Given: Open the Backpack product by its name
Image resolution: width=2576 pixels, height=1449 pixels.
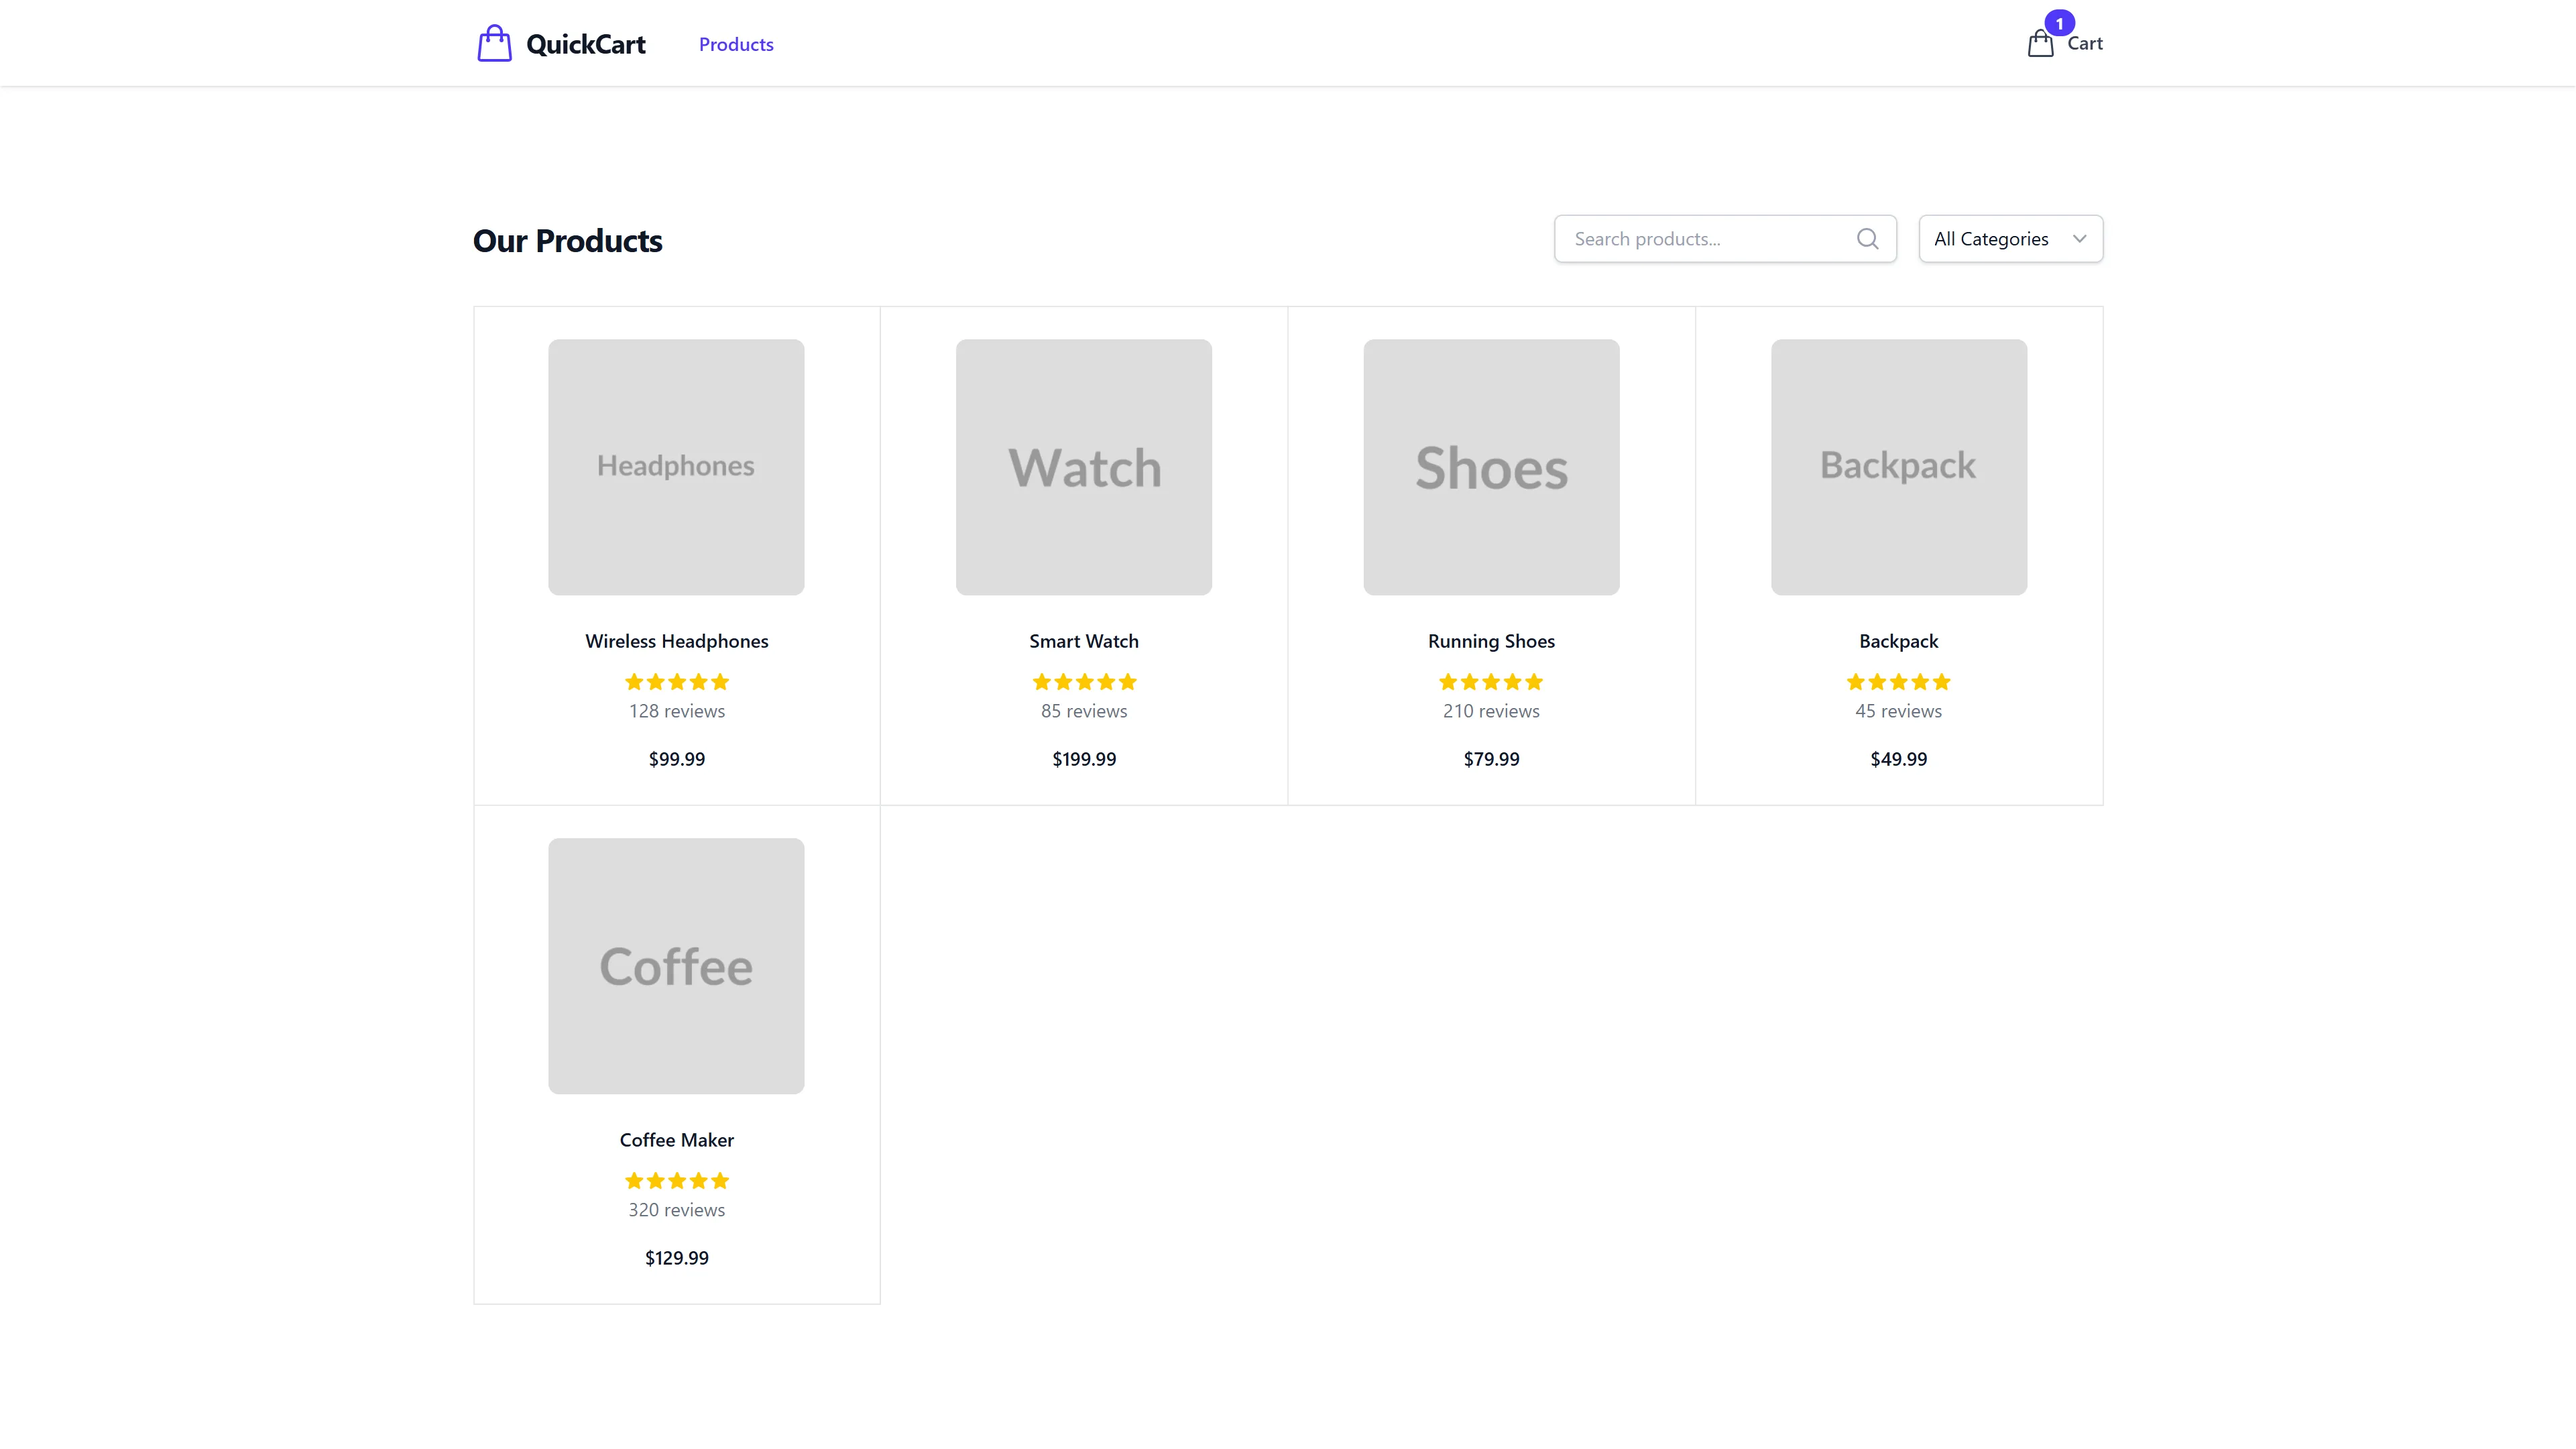Looking at the screenshot, I should 1897,641.
